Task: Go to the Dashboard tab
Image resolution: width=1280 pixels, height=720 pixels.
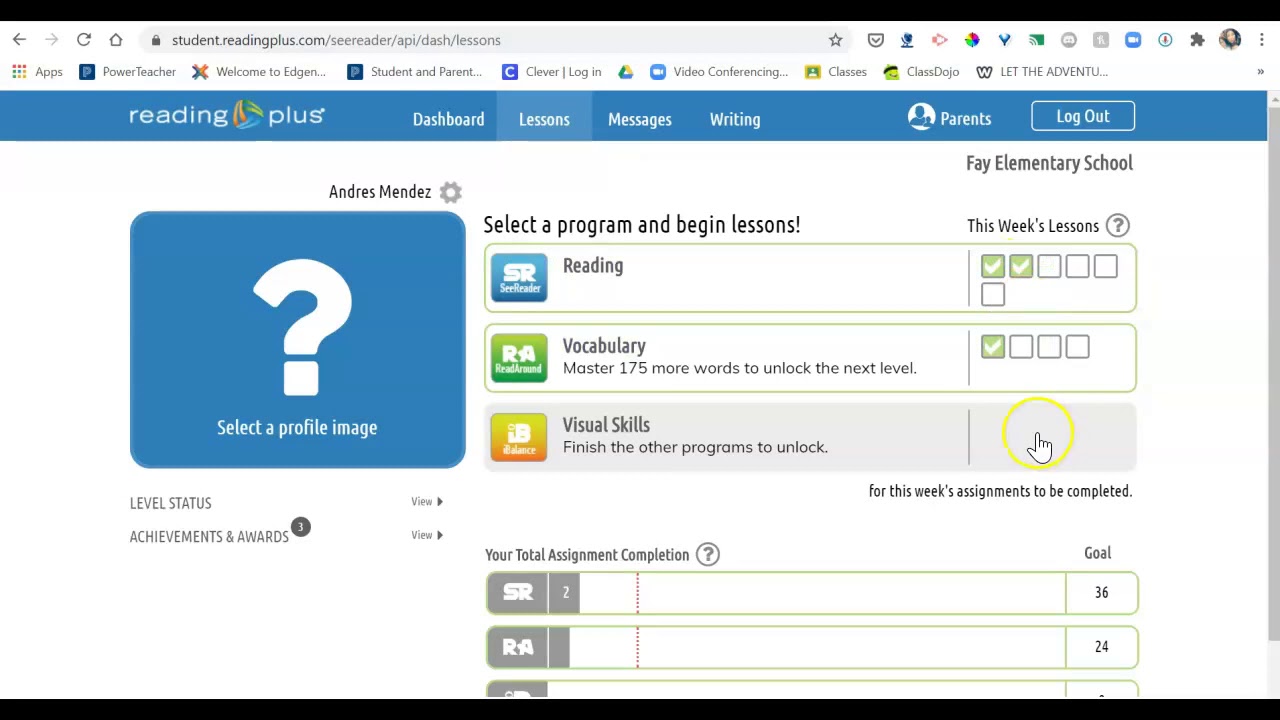Action: [x=448, y=119]
